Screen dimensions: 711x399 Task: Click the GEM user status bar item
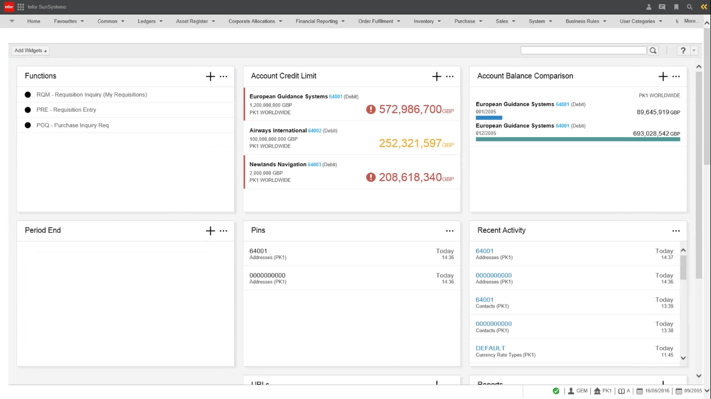[x=578, y=391]
